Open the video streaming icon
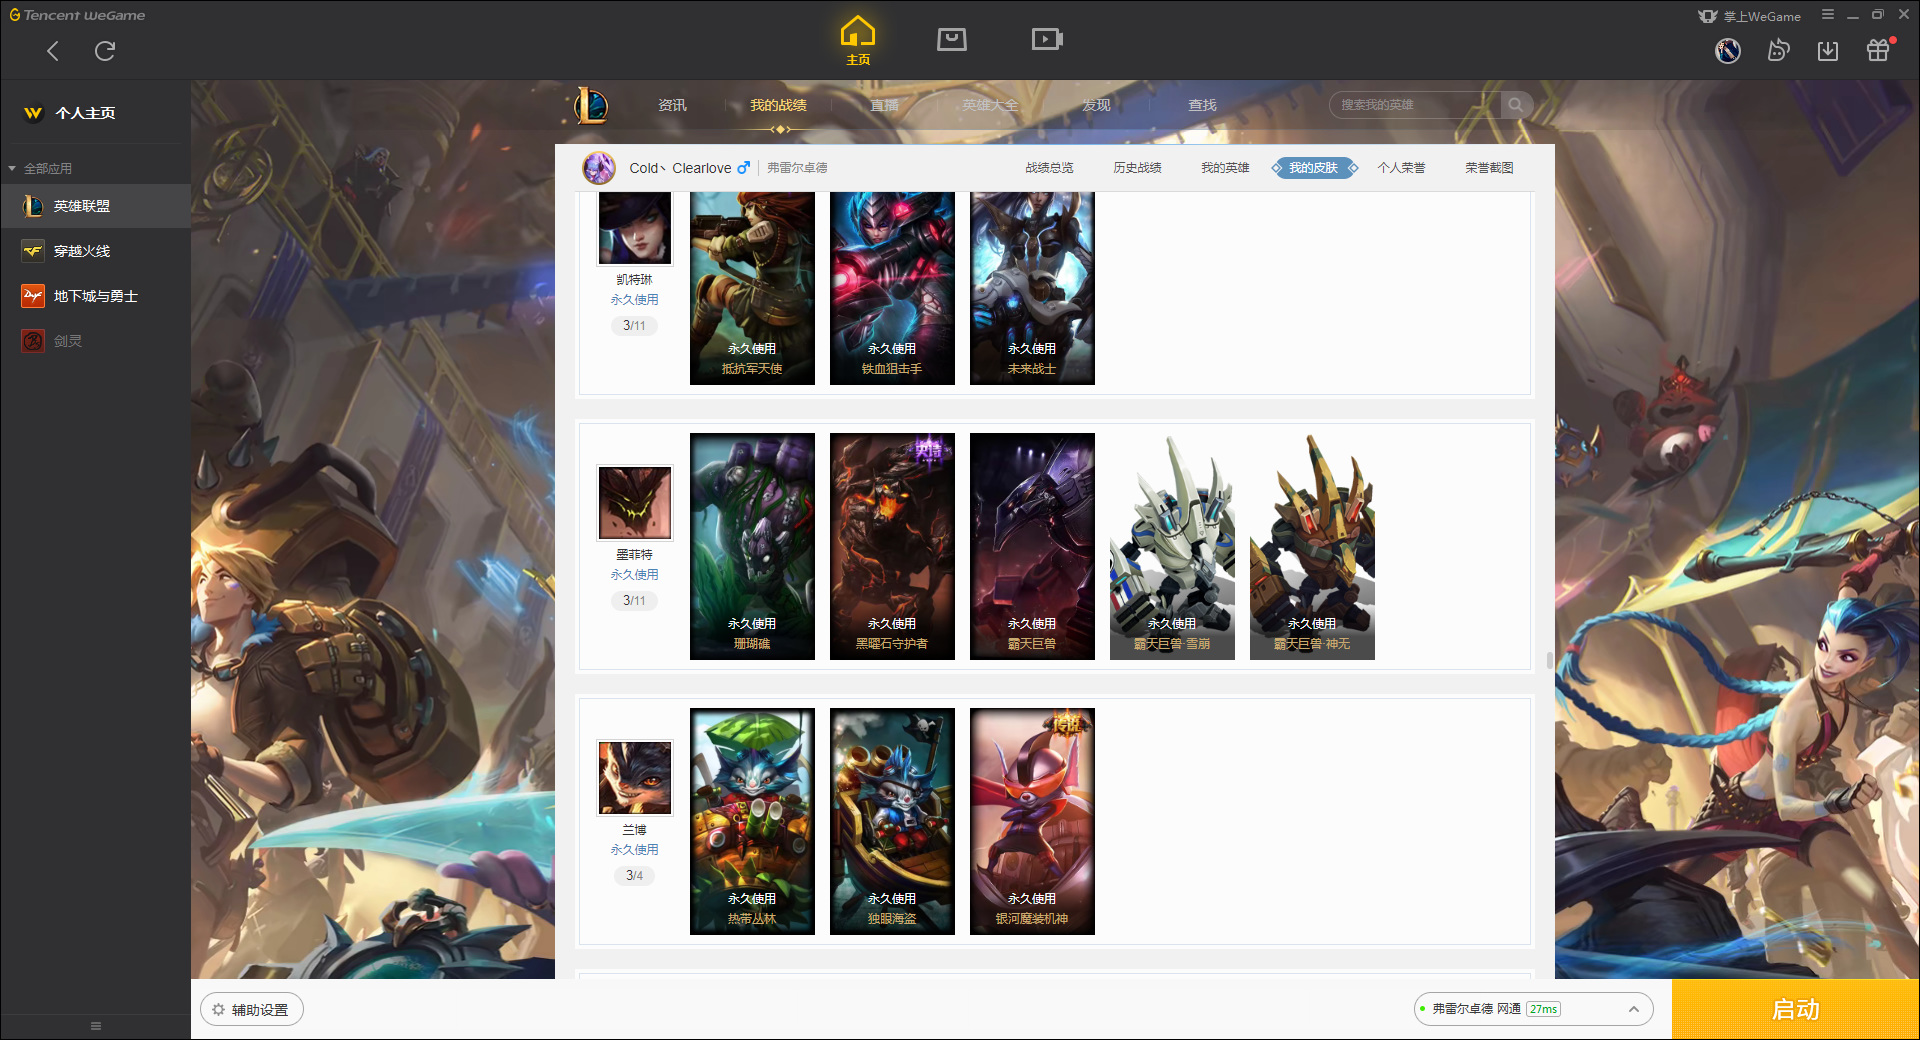 click(x=1047, y=39)
